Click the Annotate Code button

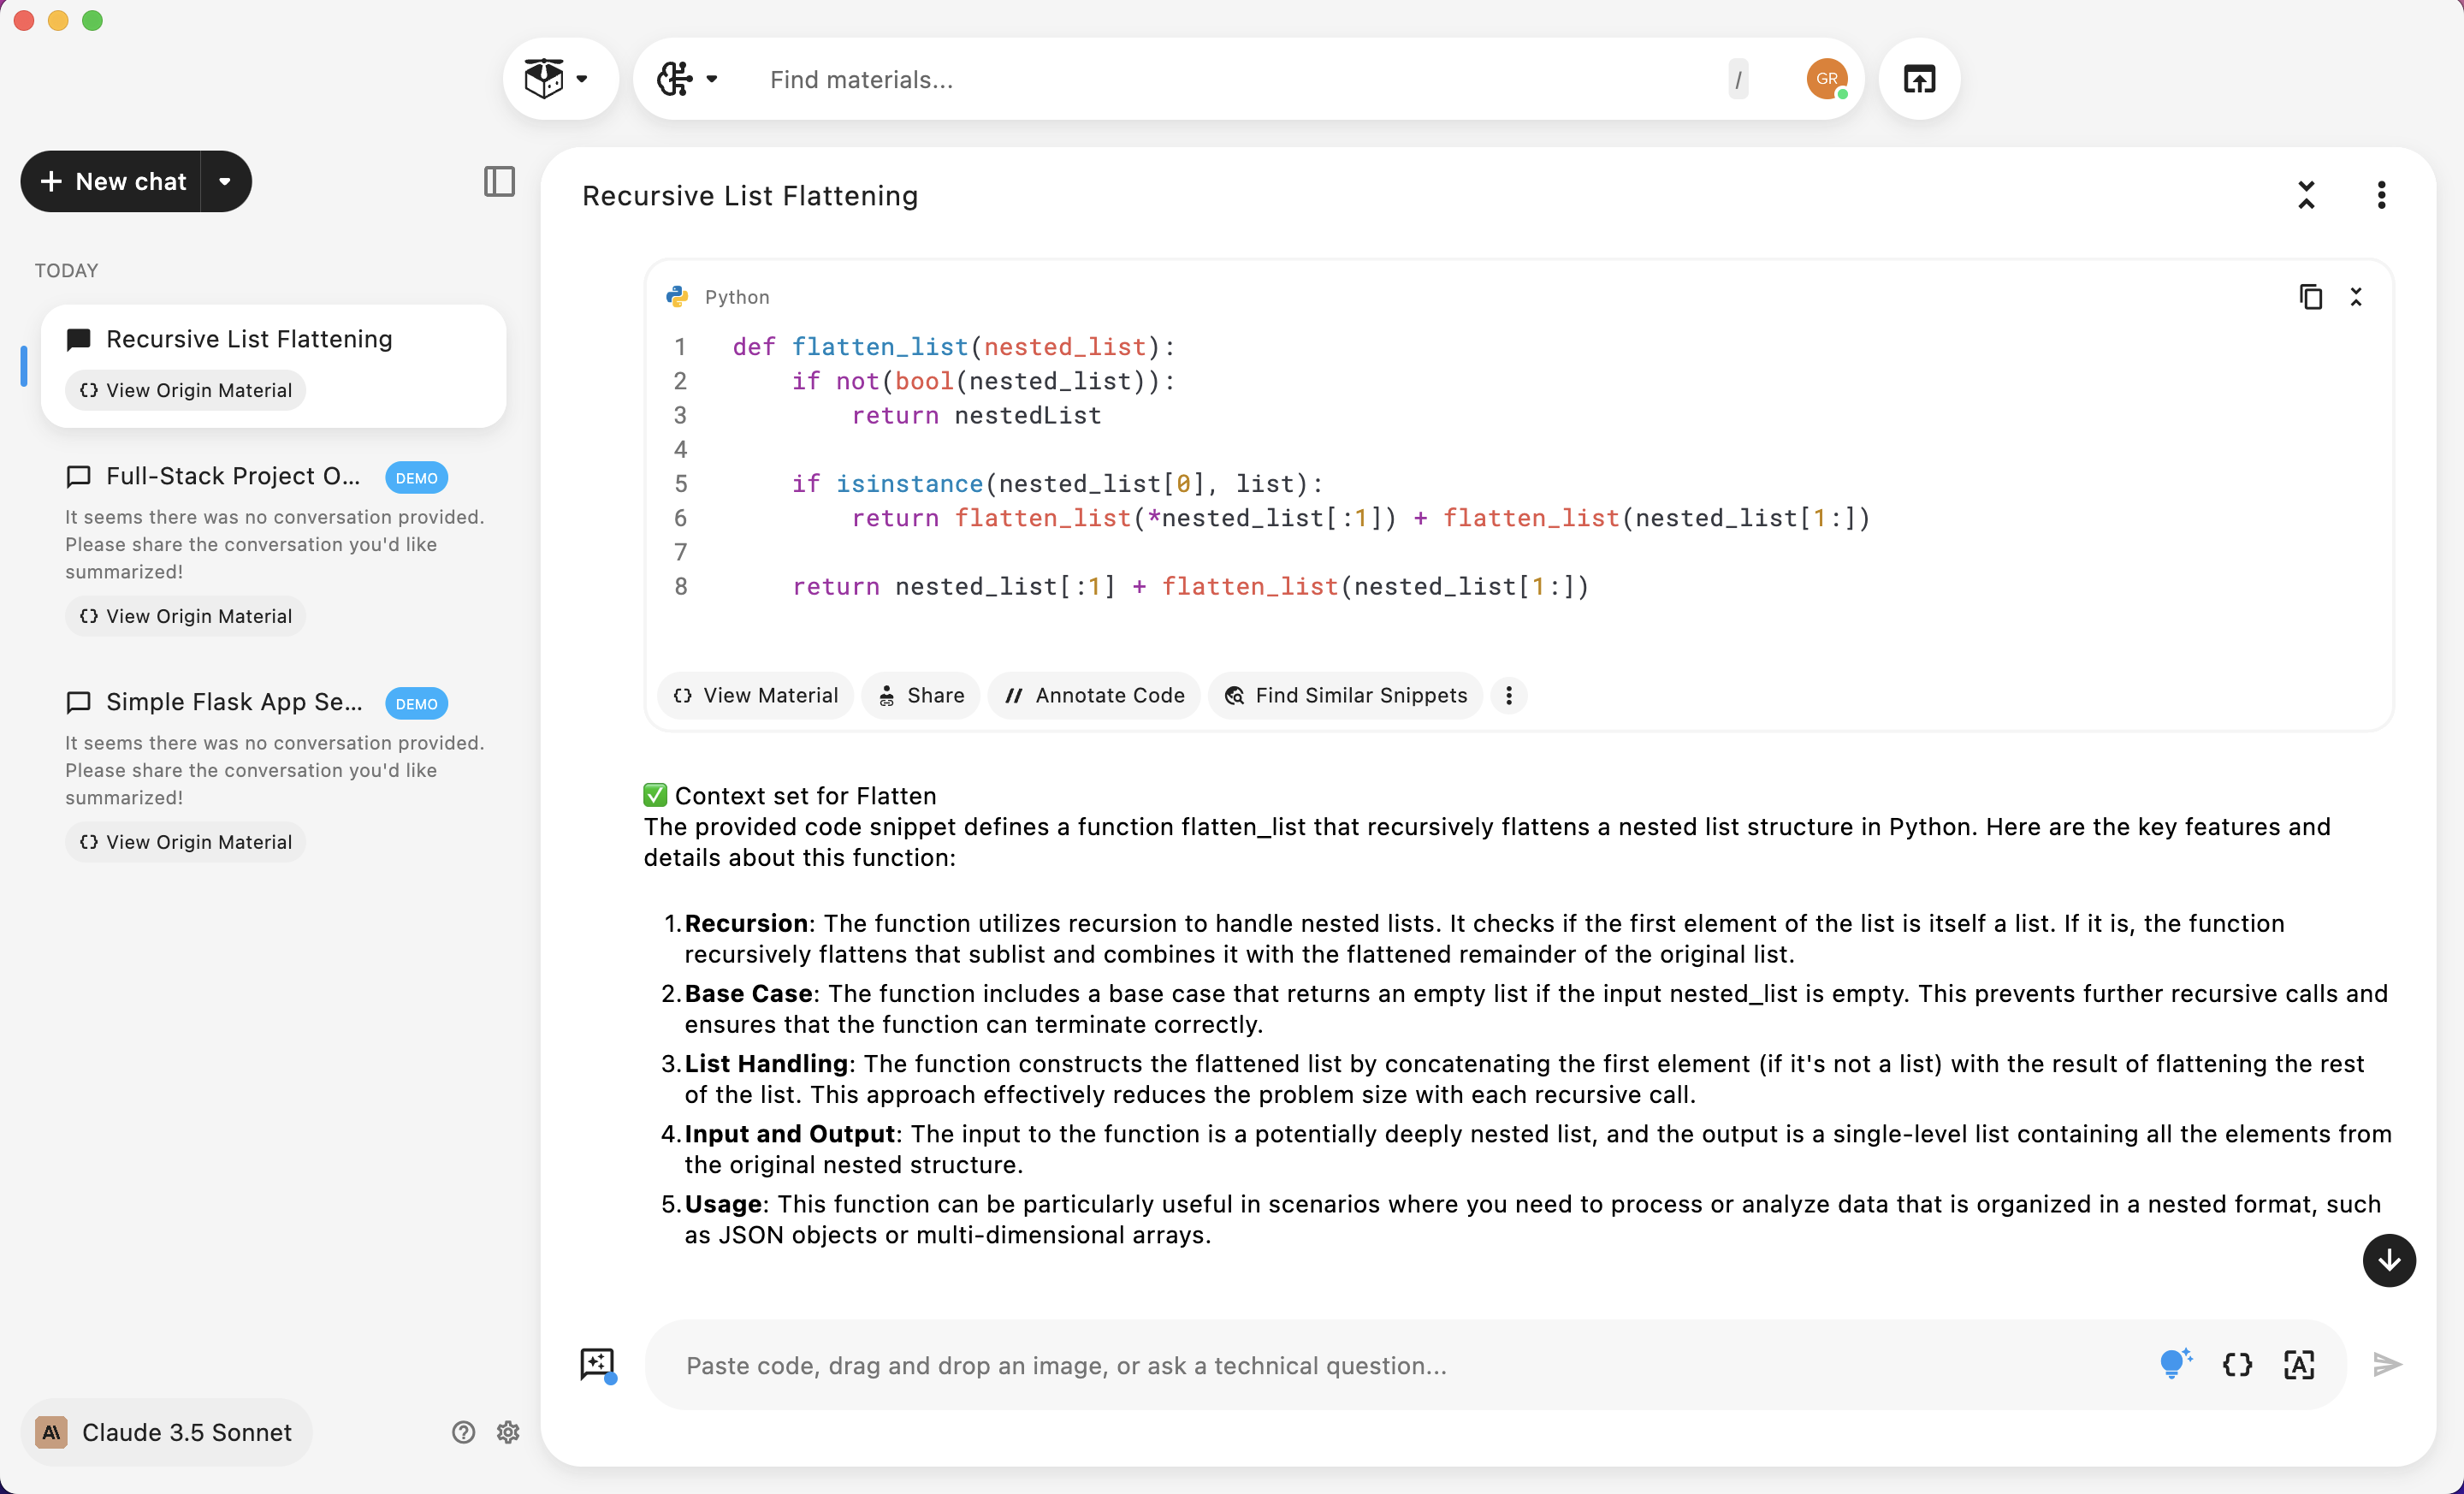pyautogui.click(x=1094, y=695)
